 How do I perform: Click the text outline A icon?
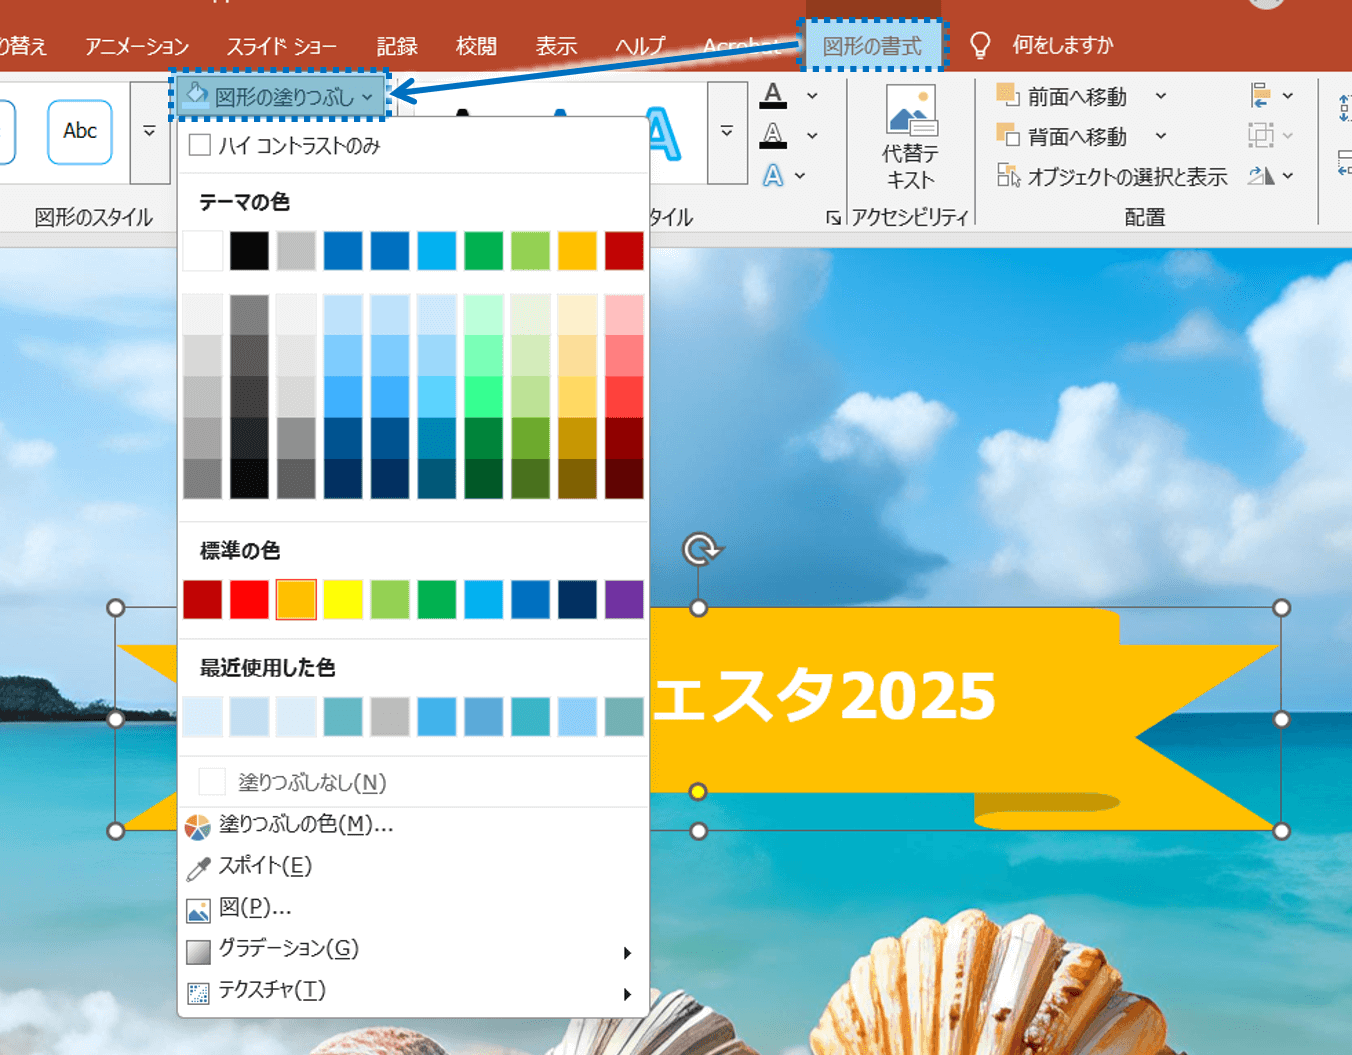(x=773, y=135)
